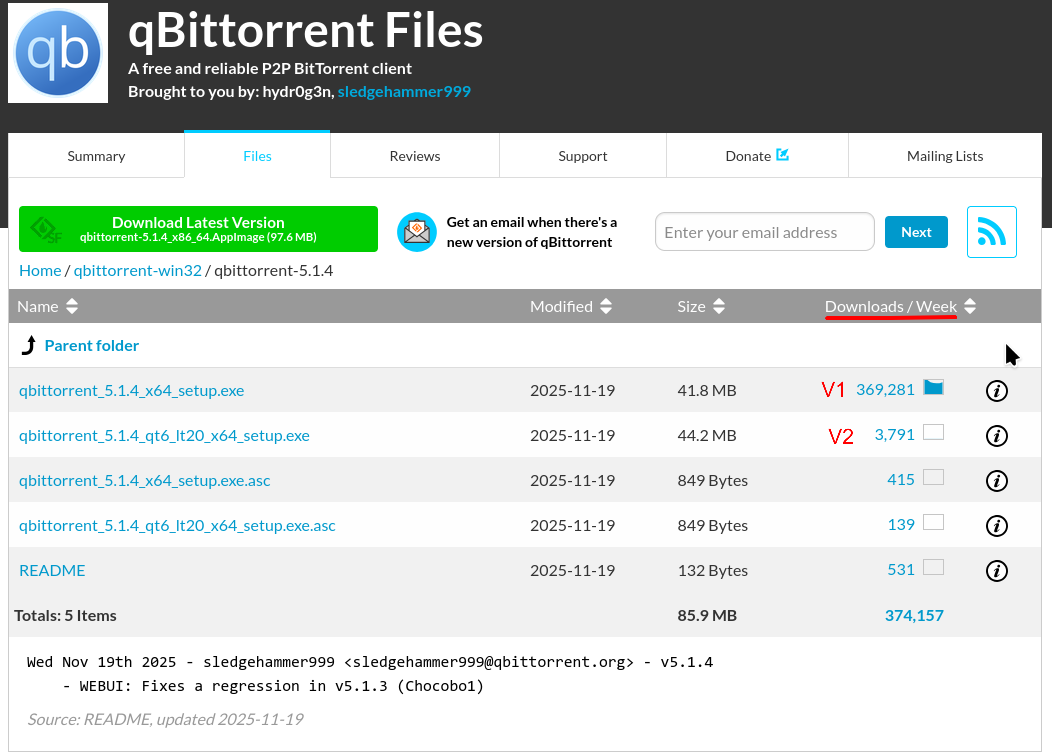
Task: Open the Parent folder link
Action: 91,345
